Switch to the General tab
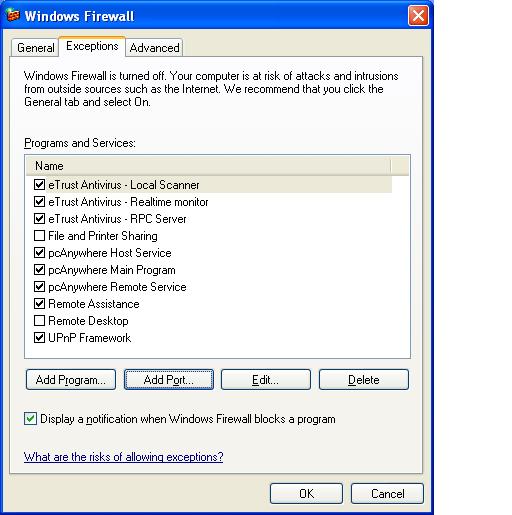The image size is (512, 515). tap(36, 48)
